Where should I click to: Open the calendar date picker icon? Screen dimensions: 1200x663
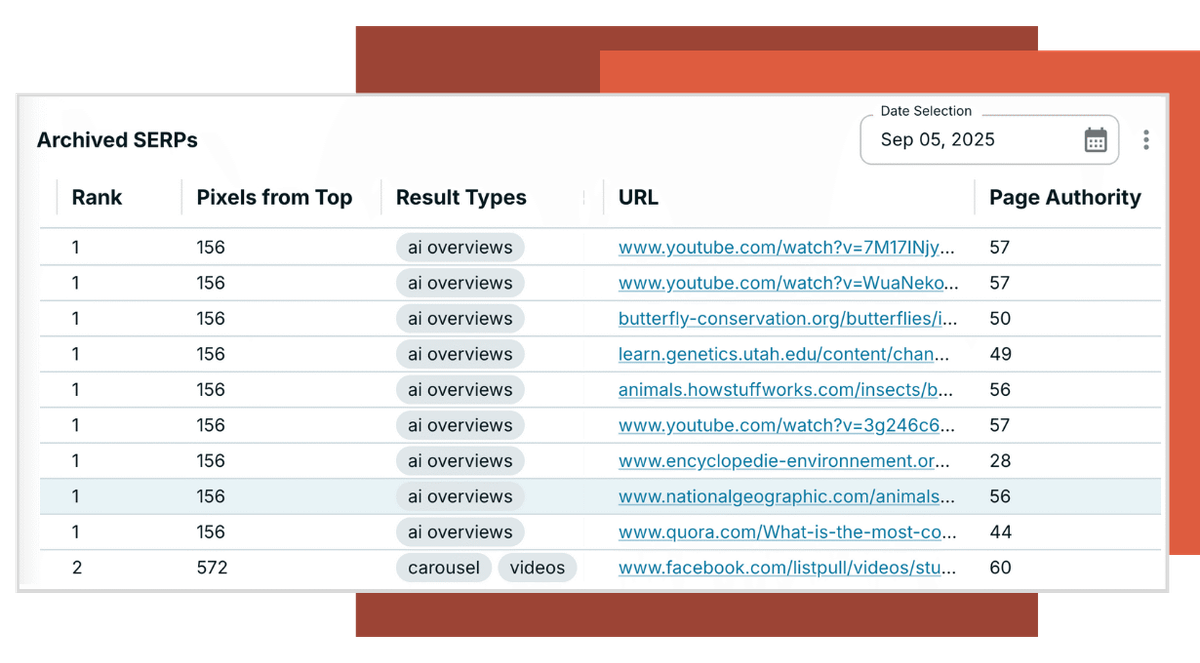point(1096,140)
